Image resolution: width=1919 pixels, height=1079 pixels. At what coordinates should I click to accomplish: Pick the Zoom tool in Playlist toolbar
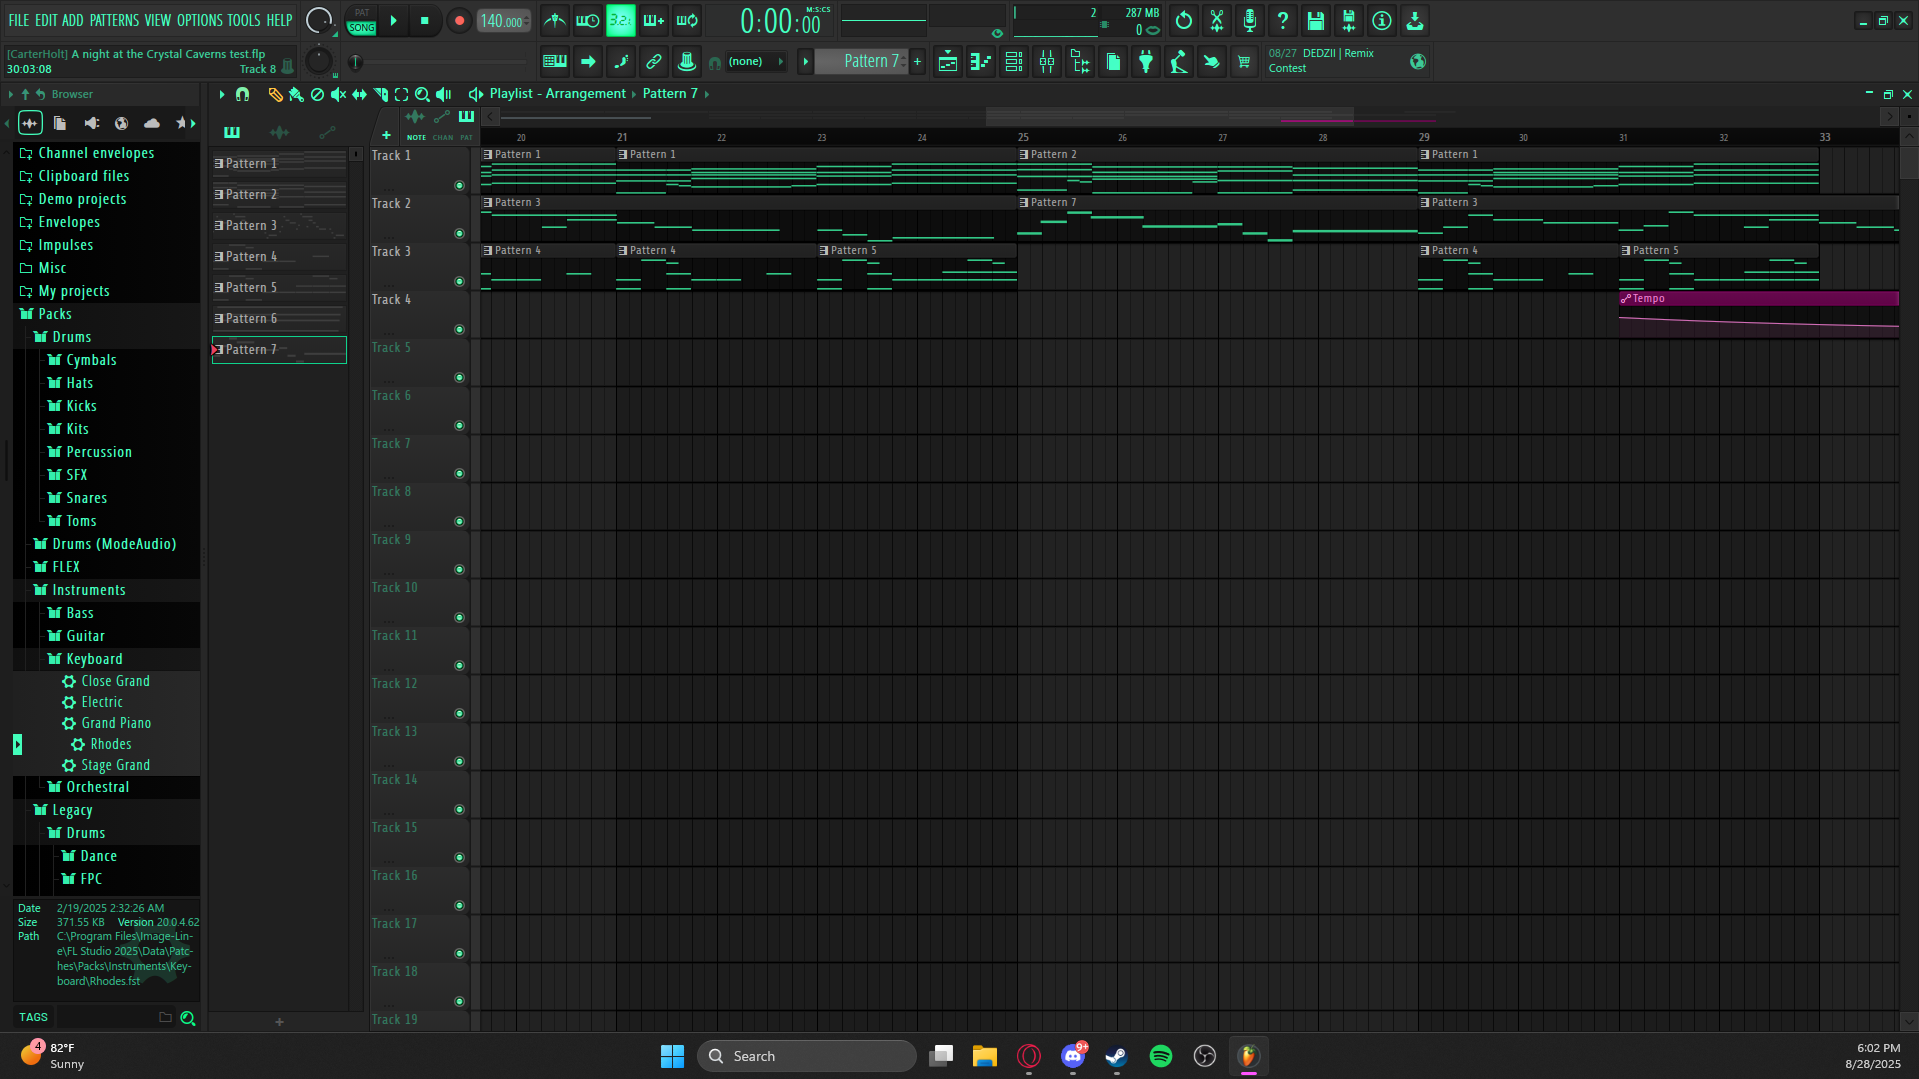click(422, 94)
